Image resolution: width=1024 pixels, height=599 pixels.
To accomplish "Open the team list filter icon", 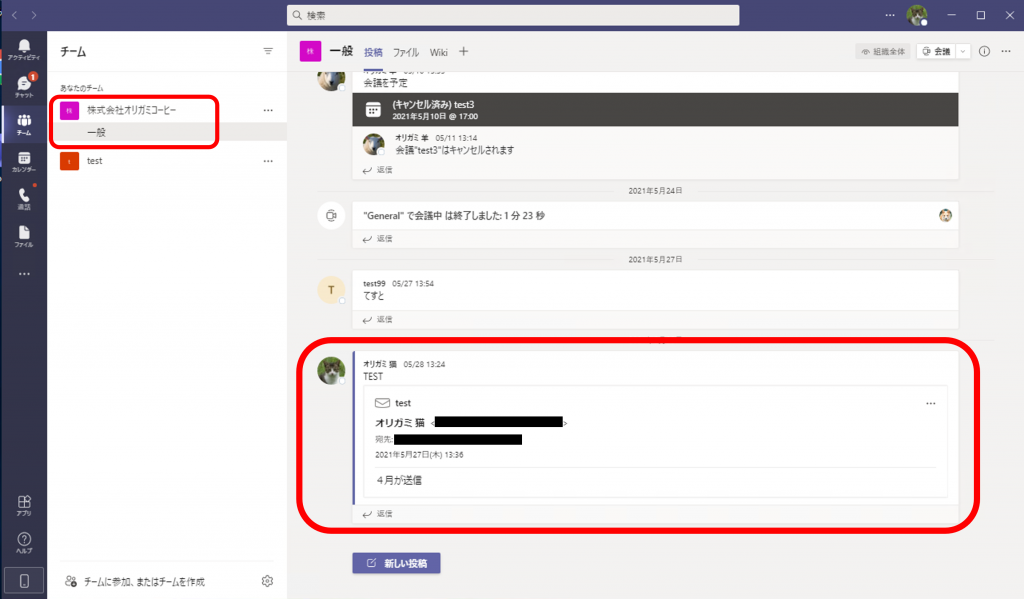I will pyautogui.click(x=268, y=51).
